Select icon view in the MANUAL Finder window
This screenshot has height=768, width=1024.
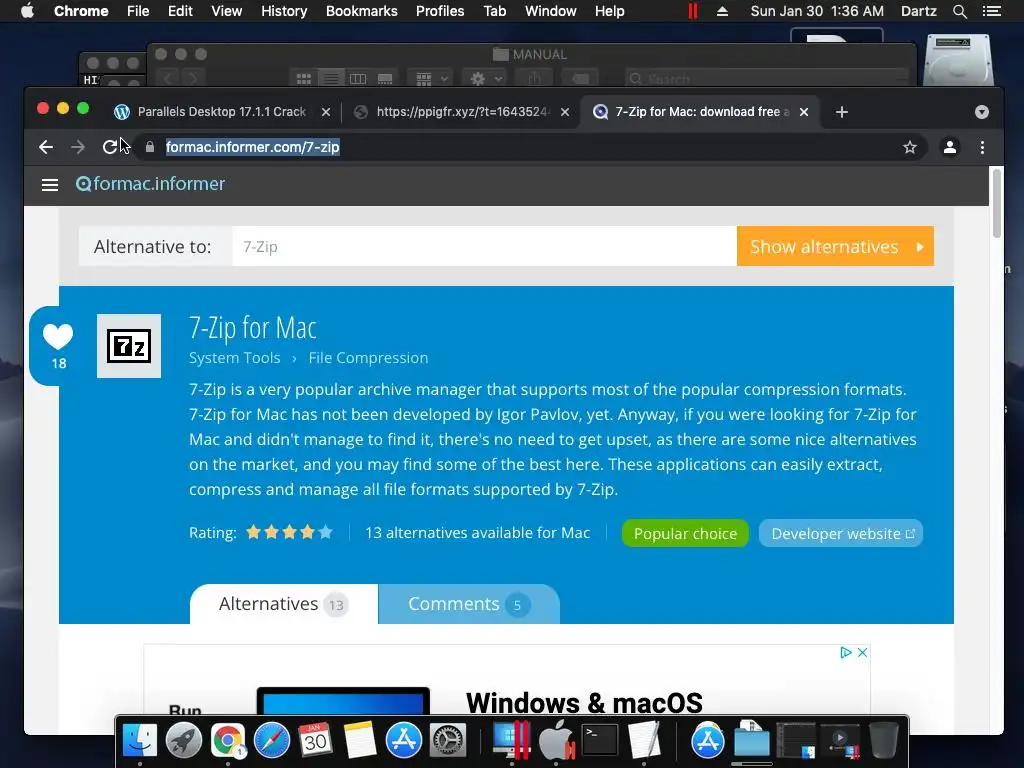(x=304, y=79)
